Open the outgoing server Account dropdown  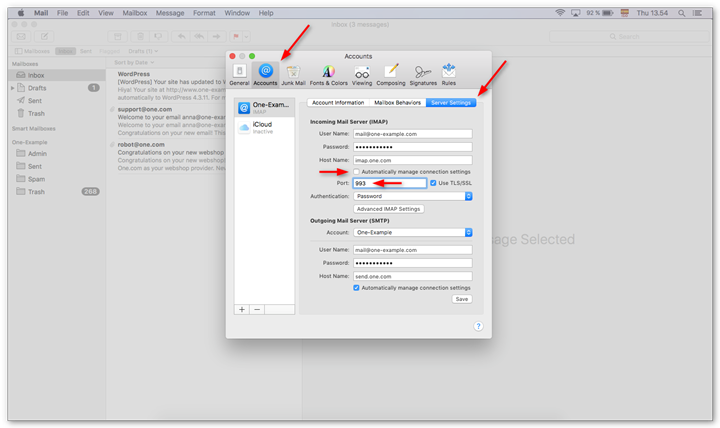(x=413, y=232)
